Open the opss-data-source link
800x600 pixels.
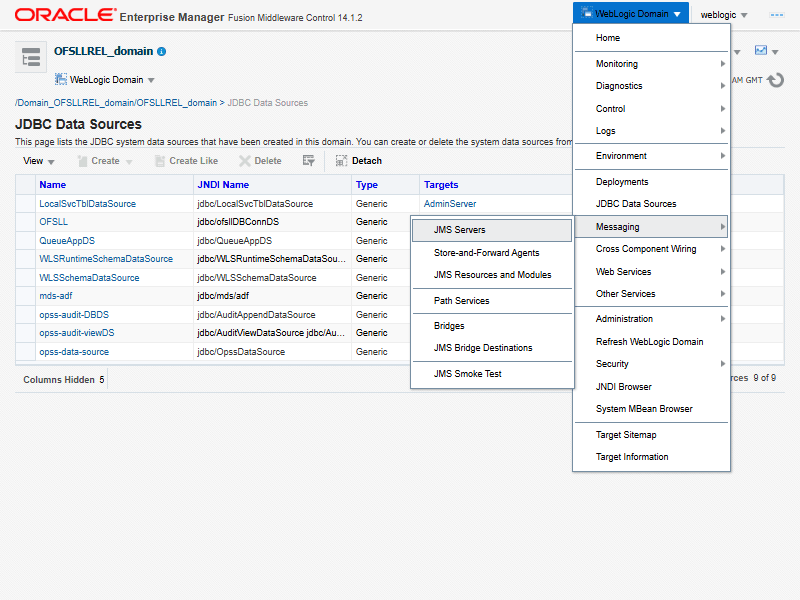pos(74,352)
